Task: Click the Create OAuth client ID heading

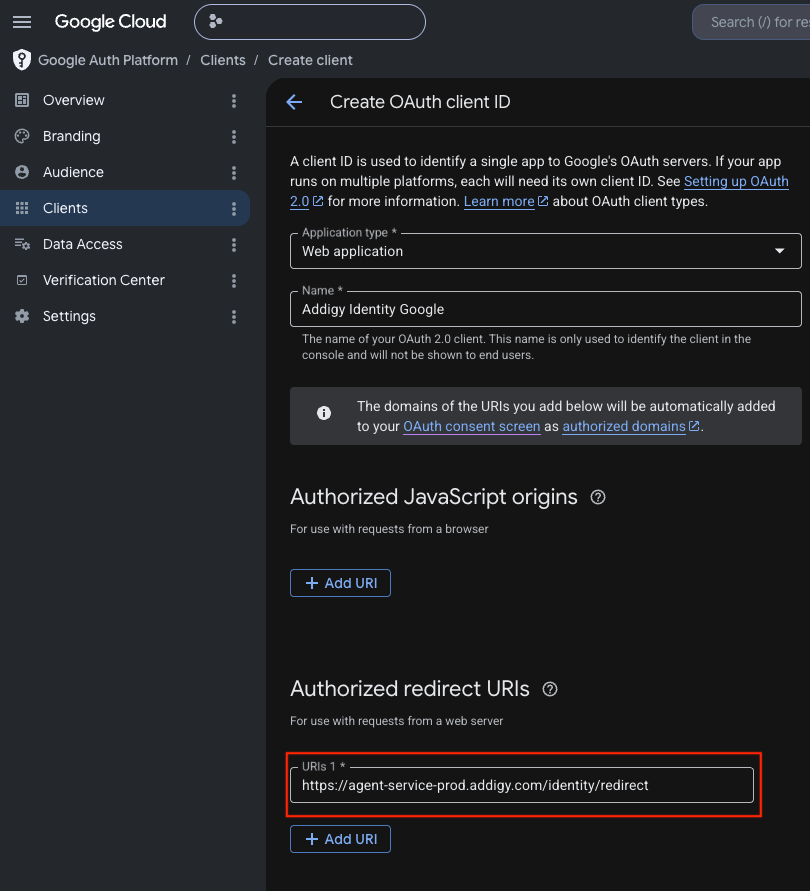Action: [x=420, y=102]
